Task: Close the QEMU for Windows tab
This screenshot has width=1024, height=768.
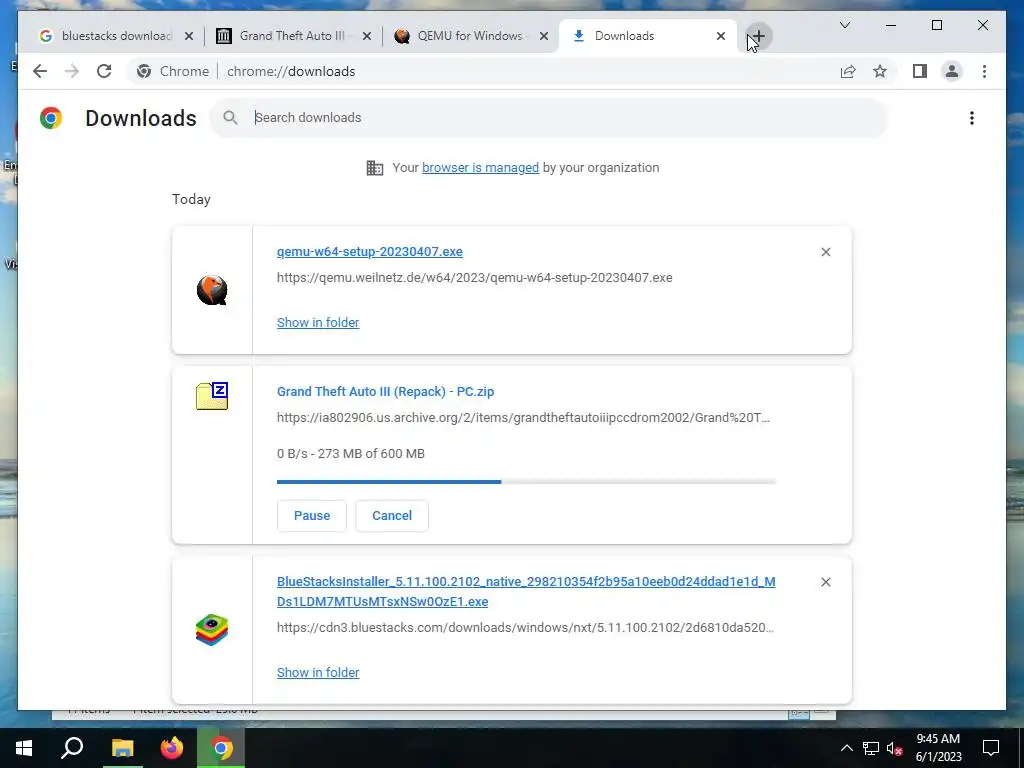Action: pos(543,36)
